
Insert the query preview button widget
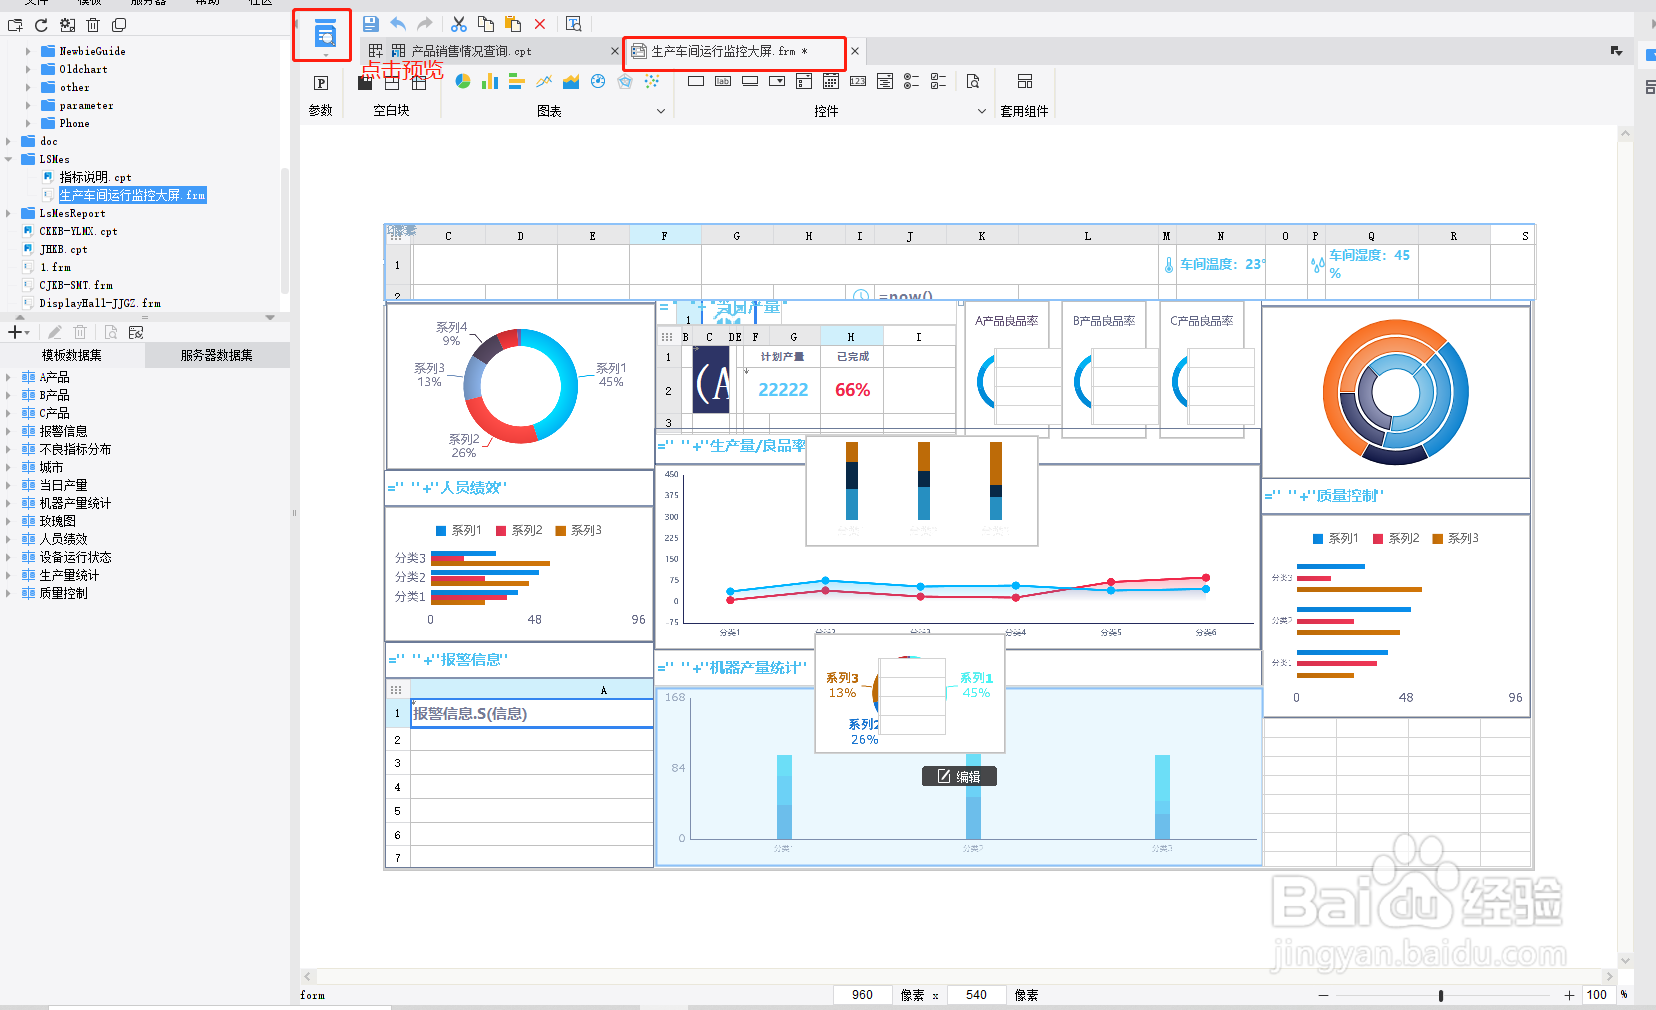pos(973,81)
